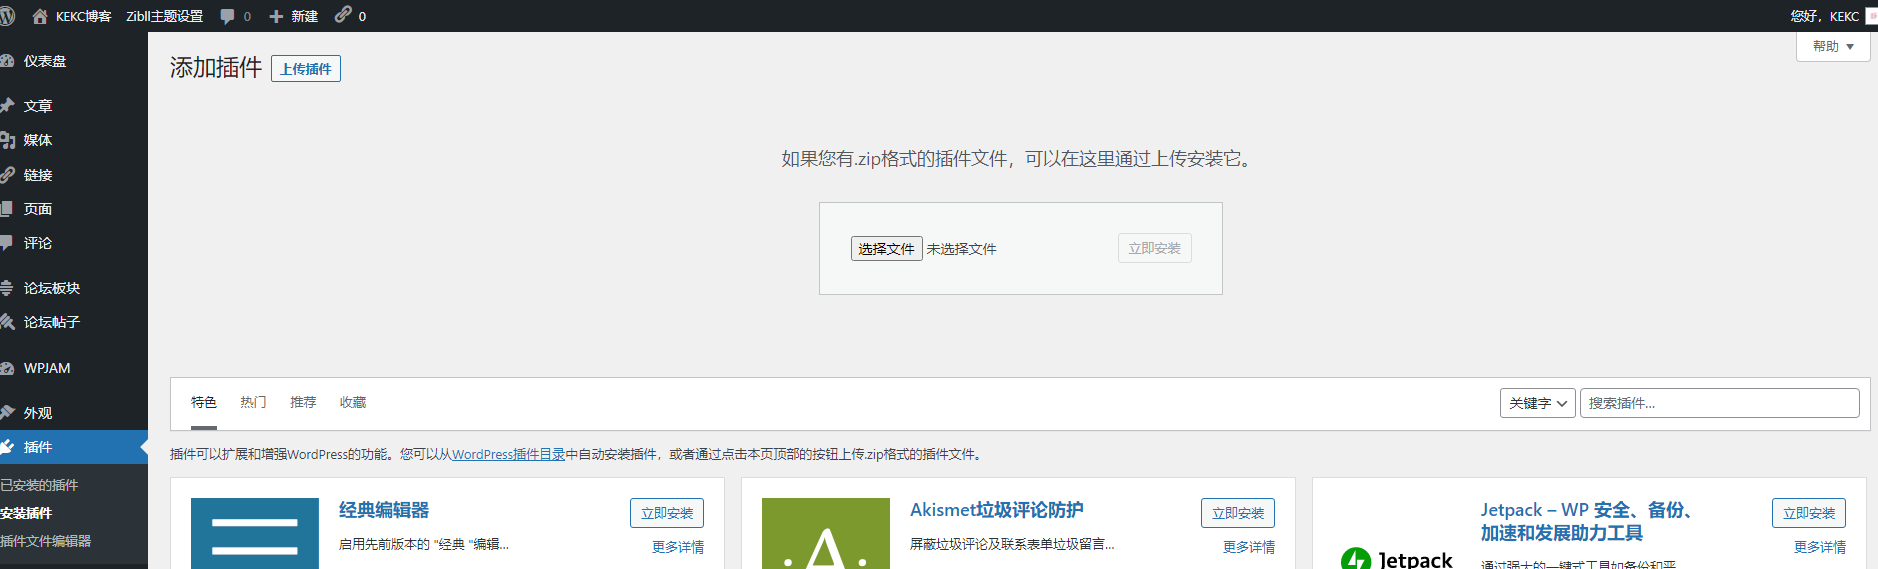Click the plus icon next to 新建
Image resolution: width=1878 pixels, height=569 pixels.
277,16
